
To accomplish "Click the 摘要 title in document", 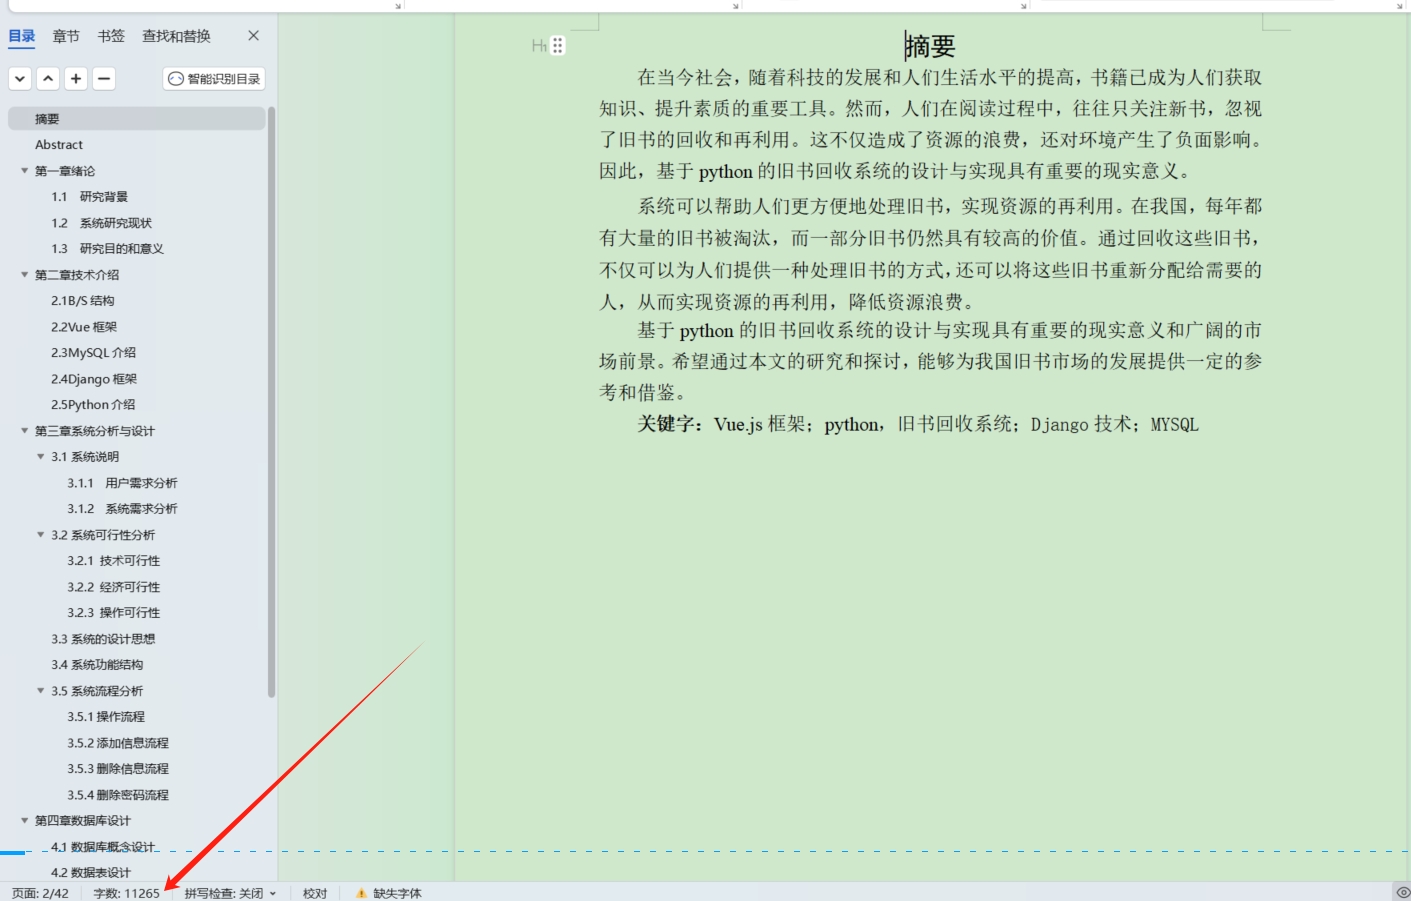I will click(930, 46).
